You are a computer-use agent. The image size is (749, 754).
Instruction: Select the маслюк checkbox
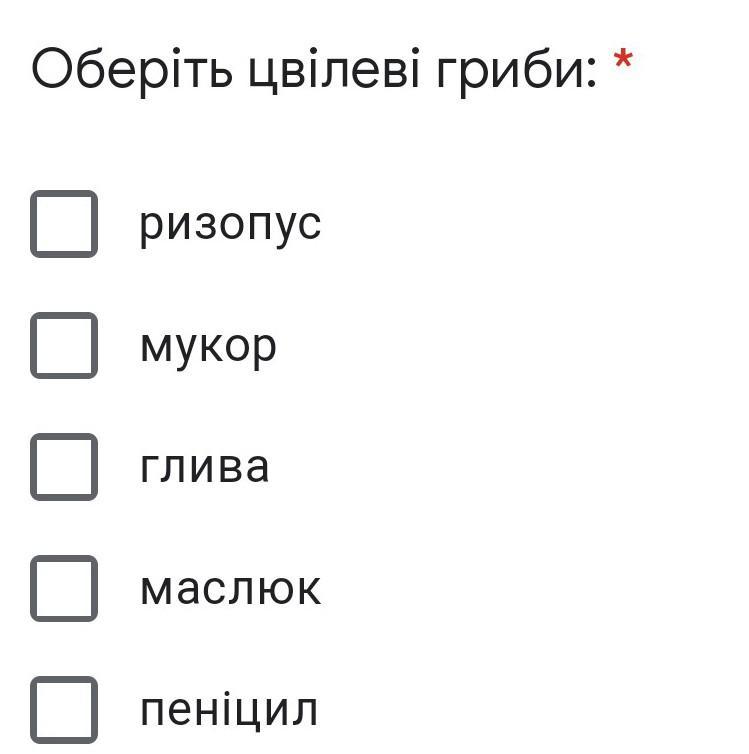click(x=64, y=589)
